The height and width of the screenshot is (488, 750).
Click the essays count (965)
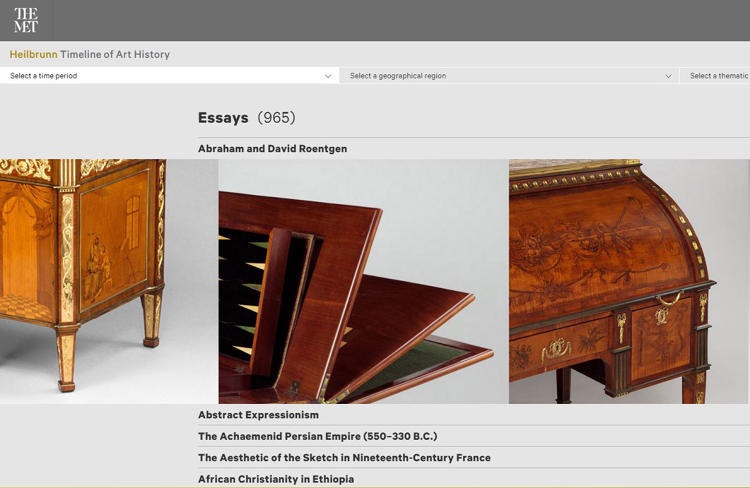276,118
